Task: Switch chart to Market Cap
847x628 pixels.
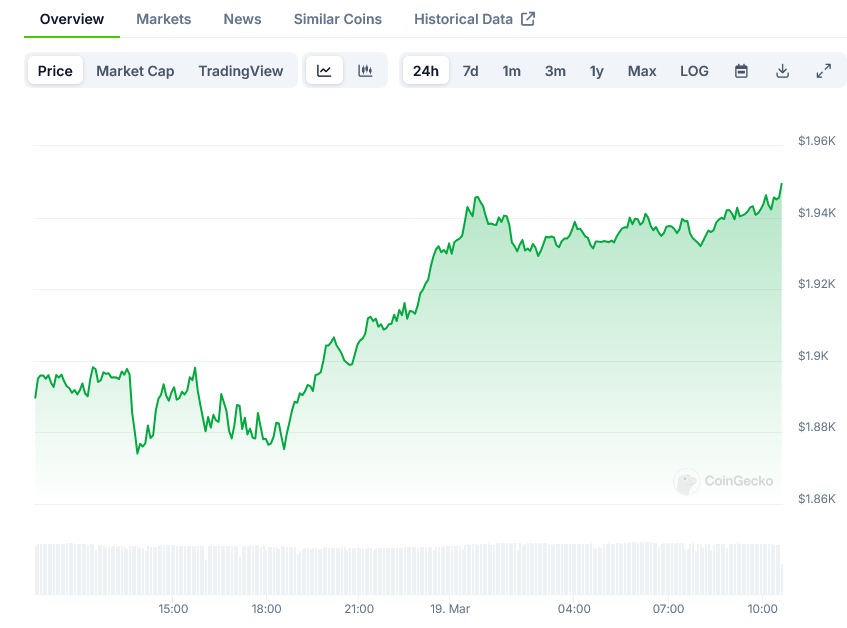Action: [135, 71]
